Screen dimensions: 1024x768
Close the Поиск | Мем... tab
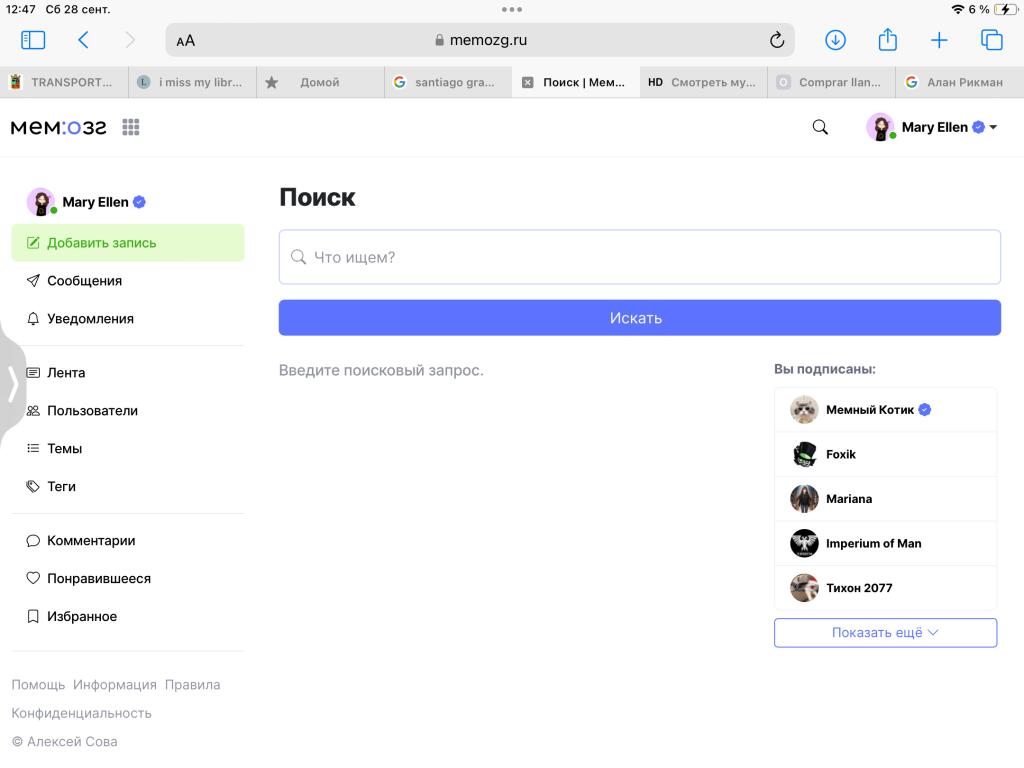528,82
